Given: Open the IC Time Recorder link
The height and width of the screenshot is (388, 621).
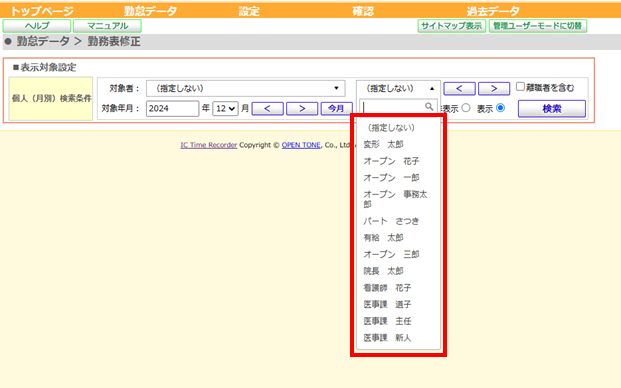Looking at the screenshot, I should click(209, 145).
